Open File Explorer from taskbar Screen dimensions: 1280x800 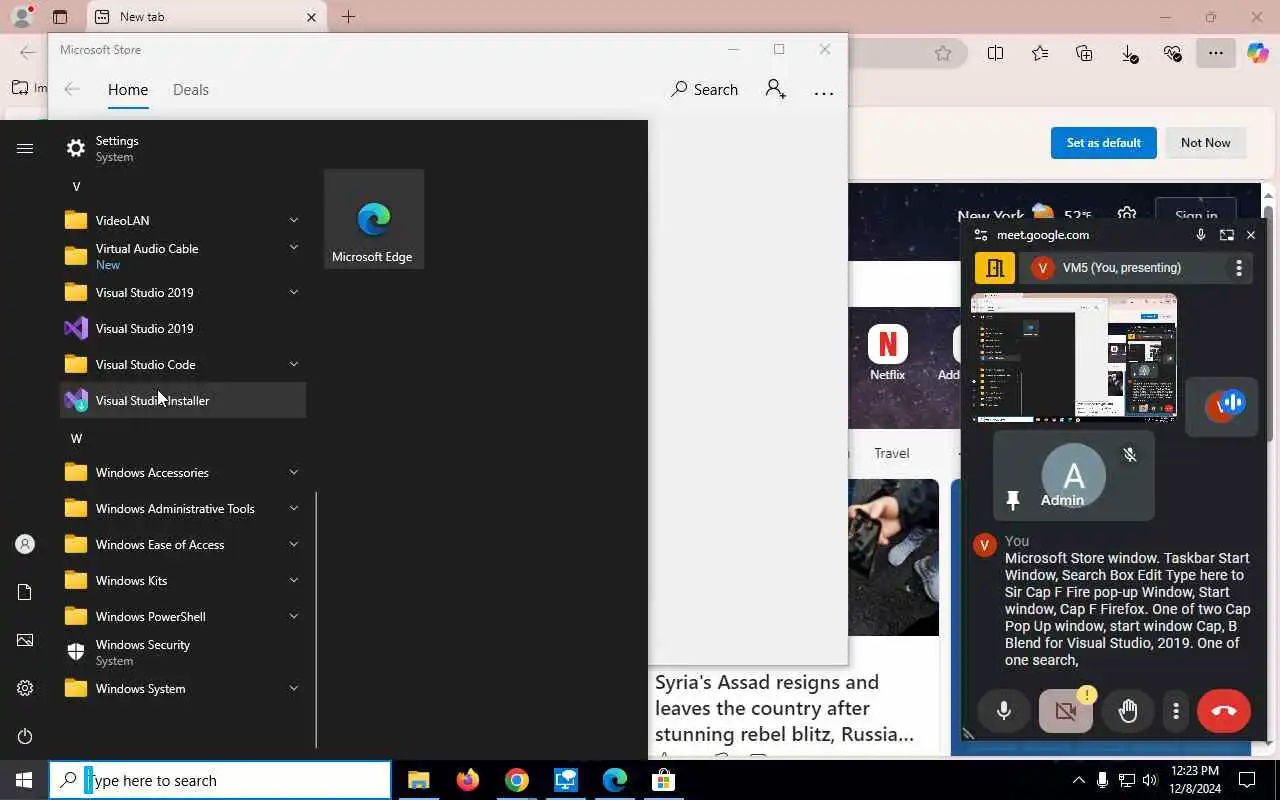[x=418, y=780]
